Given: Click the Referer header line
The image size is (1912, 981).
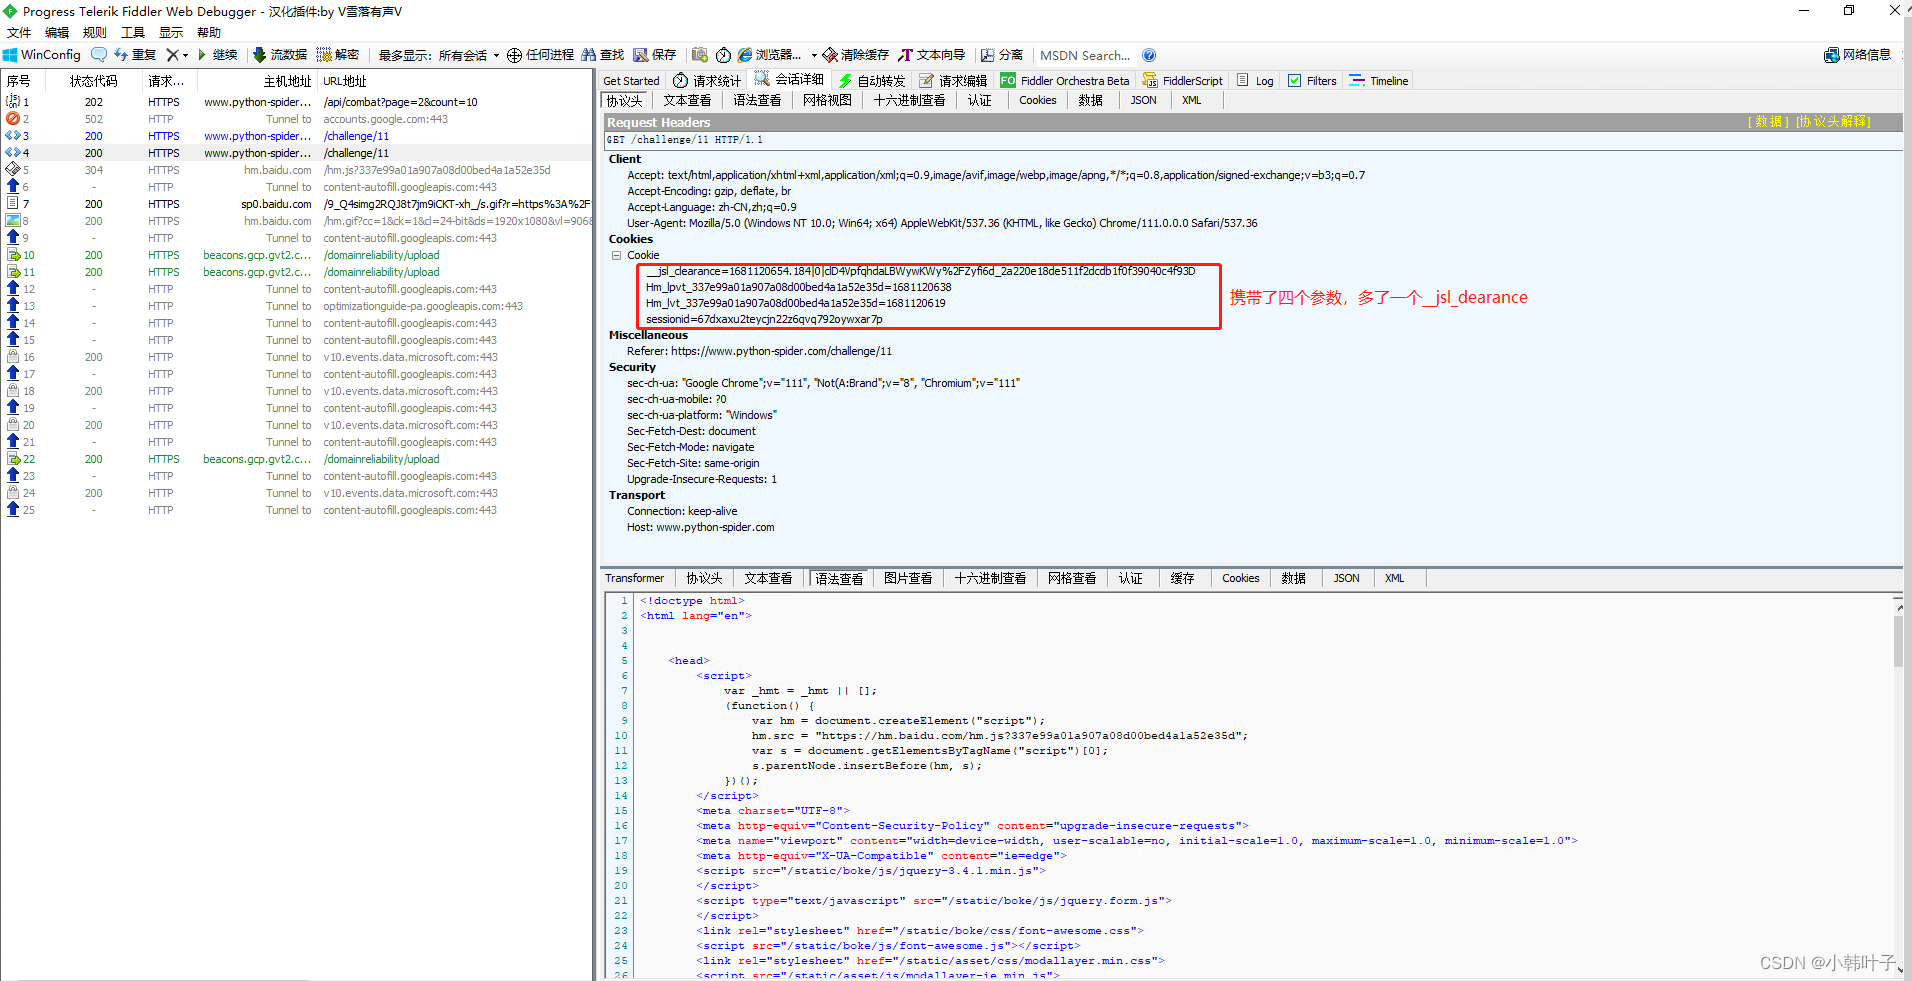Looking at the screenshot, I should point(759,351).
